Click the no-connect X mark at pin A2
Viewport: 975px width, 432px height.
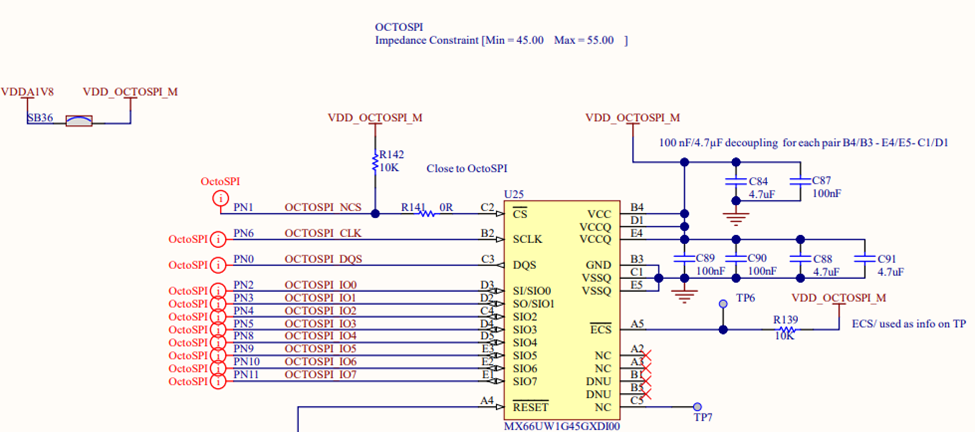click(646, 356)
